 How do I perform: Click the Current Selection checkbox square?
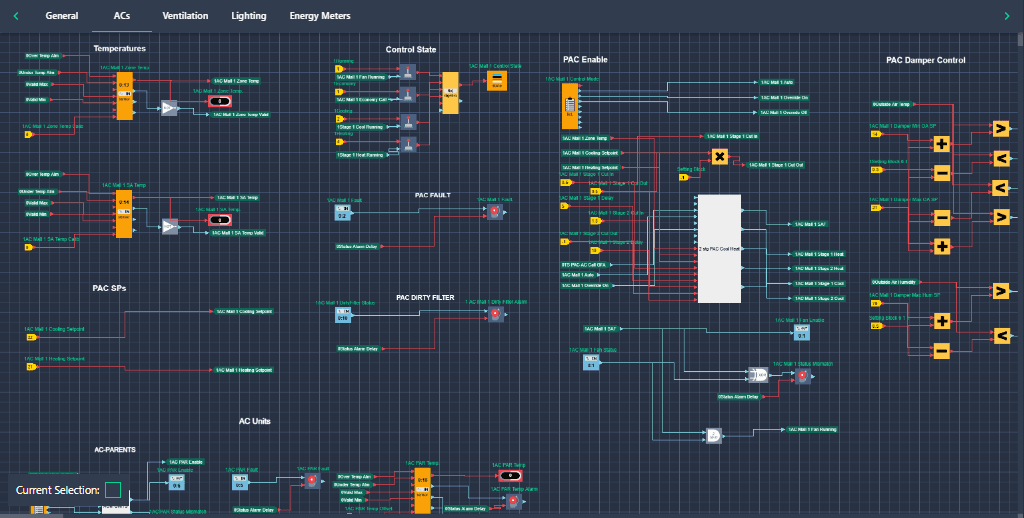[x=113, y=490]
